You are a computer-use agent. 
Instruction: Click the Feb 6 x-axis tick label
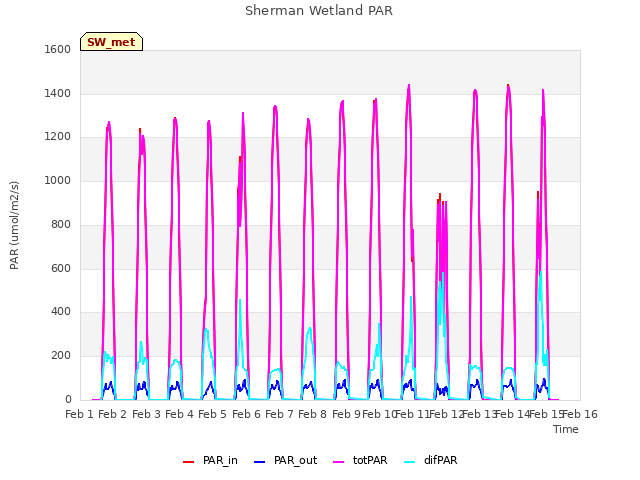click(x=246, y=414)
